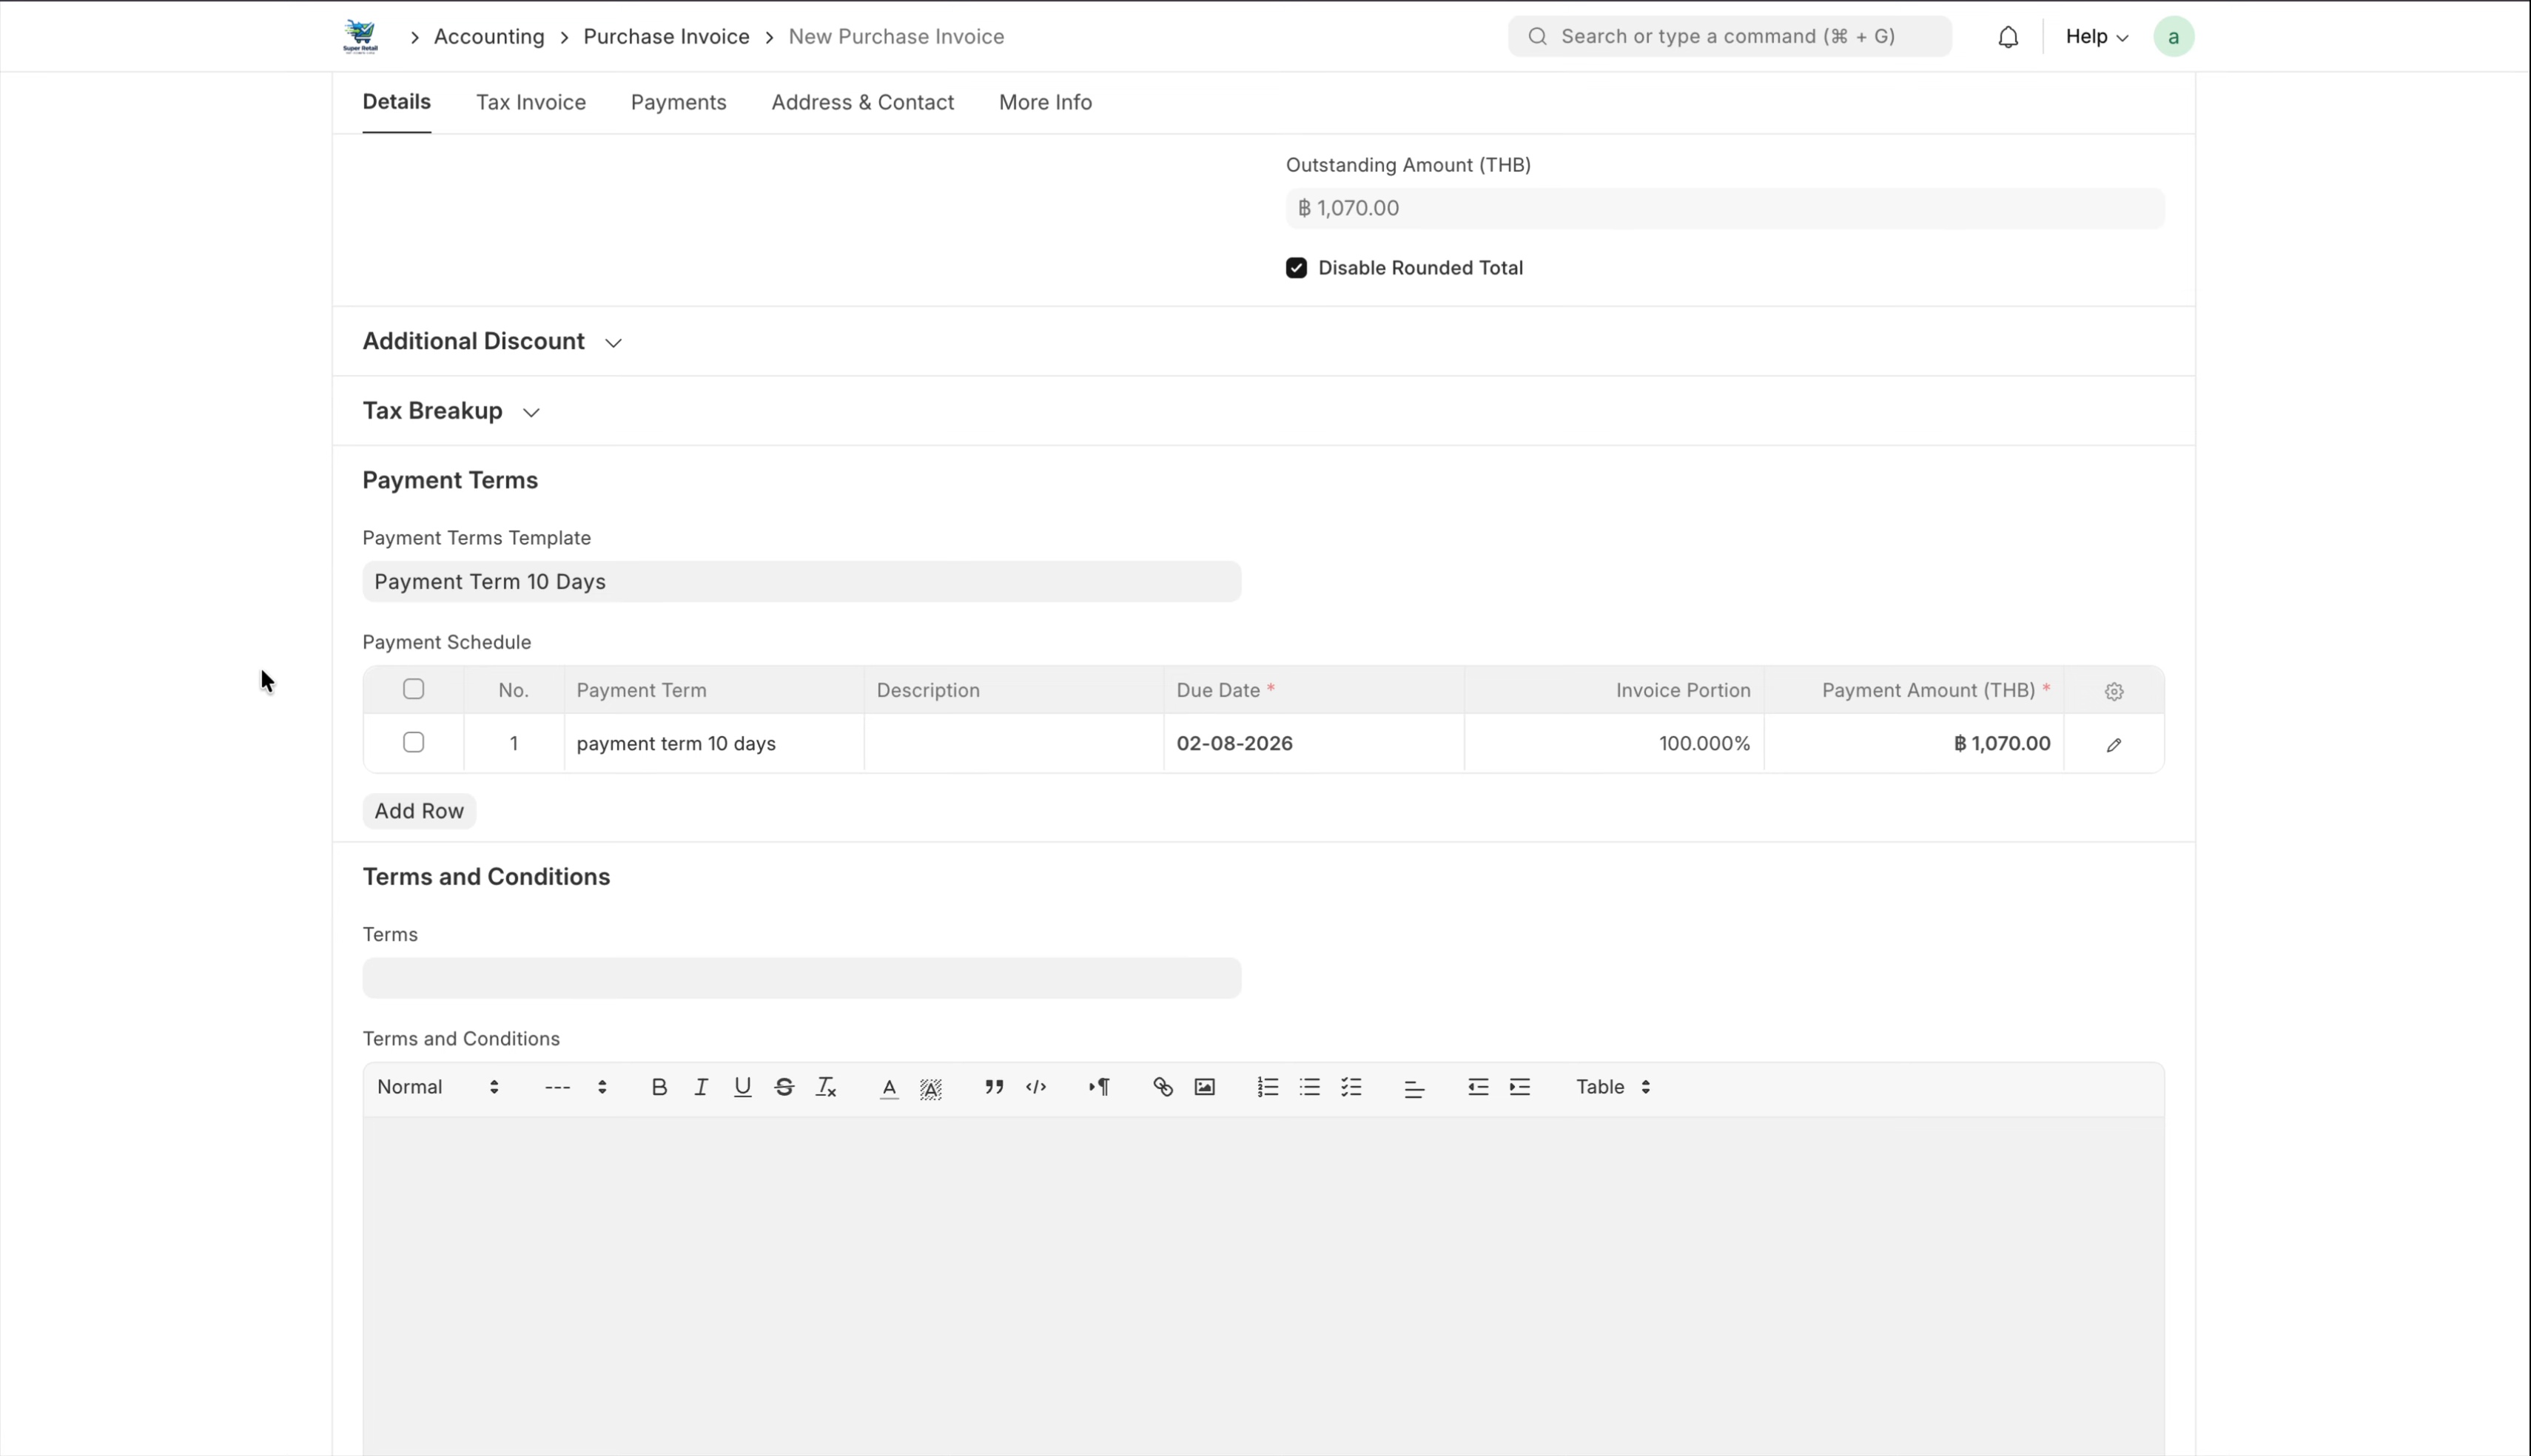The image size is (2531, 1456).
Task: Toggle text direction in Terms editor
Action: [x=1099, y=1087]
